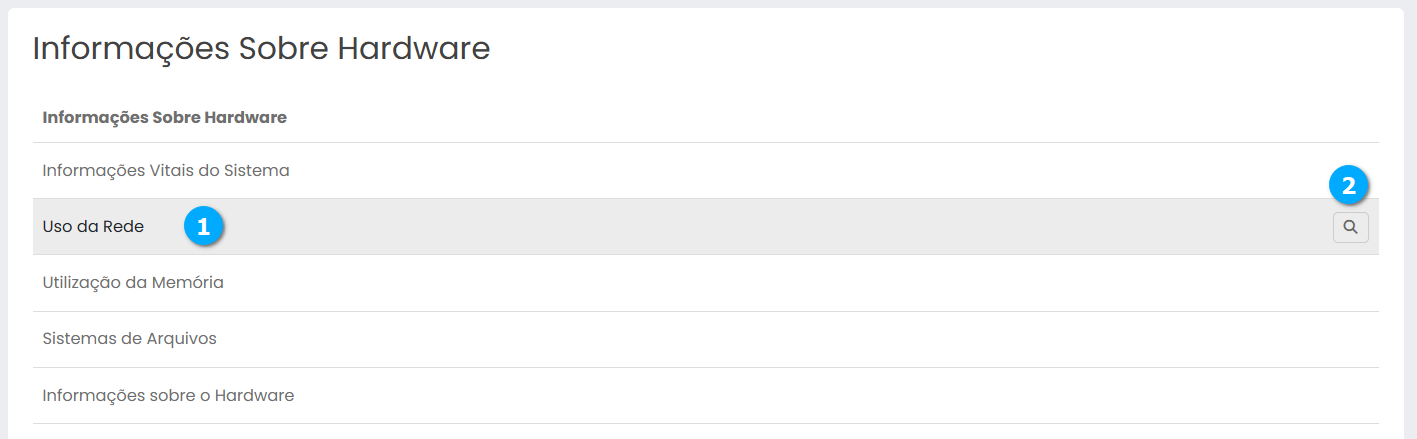This screenshot has height=439, width=1417.
Task: Click the blue number 1 badge
Action: point(204,227)
